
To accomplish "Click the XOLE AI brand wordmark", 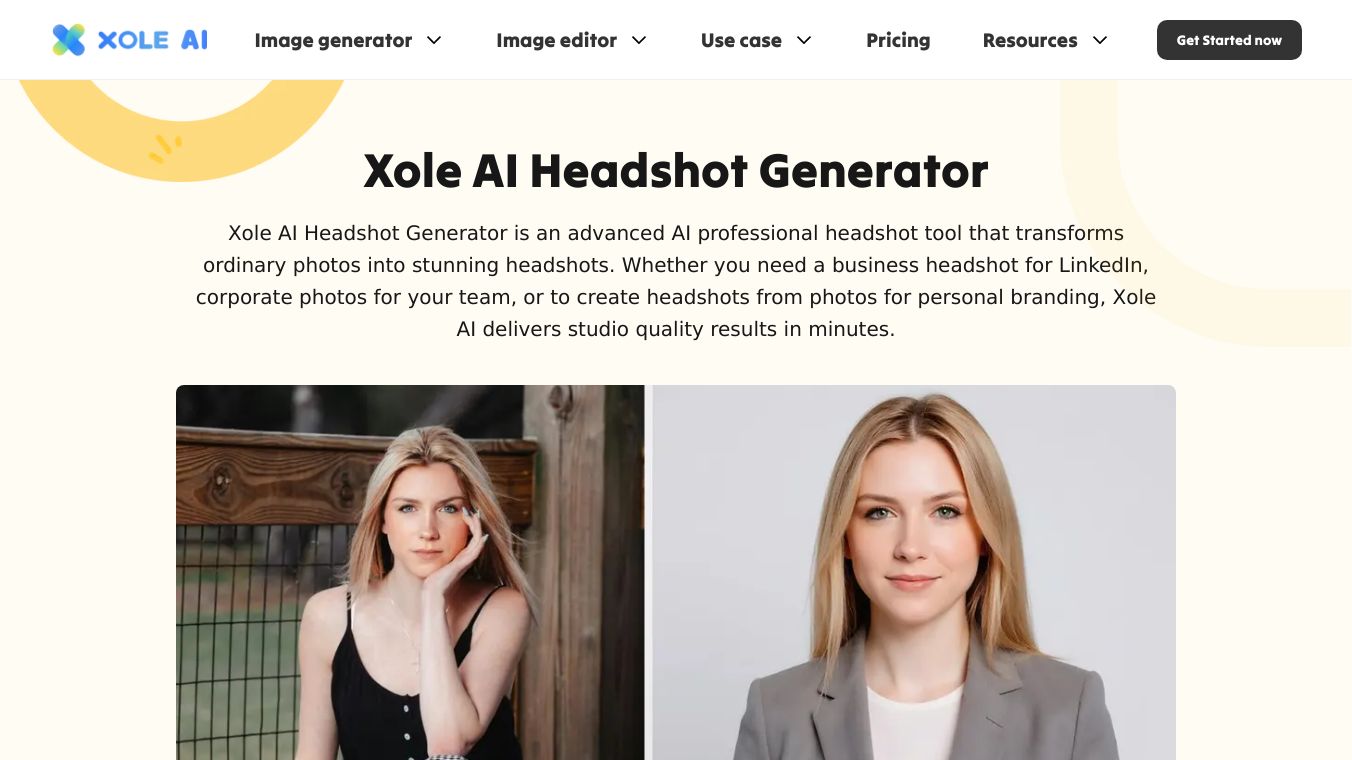I will (153, 40).
